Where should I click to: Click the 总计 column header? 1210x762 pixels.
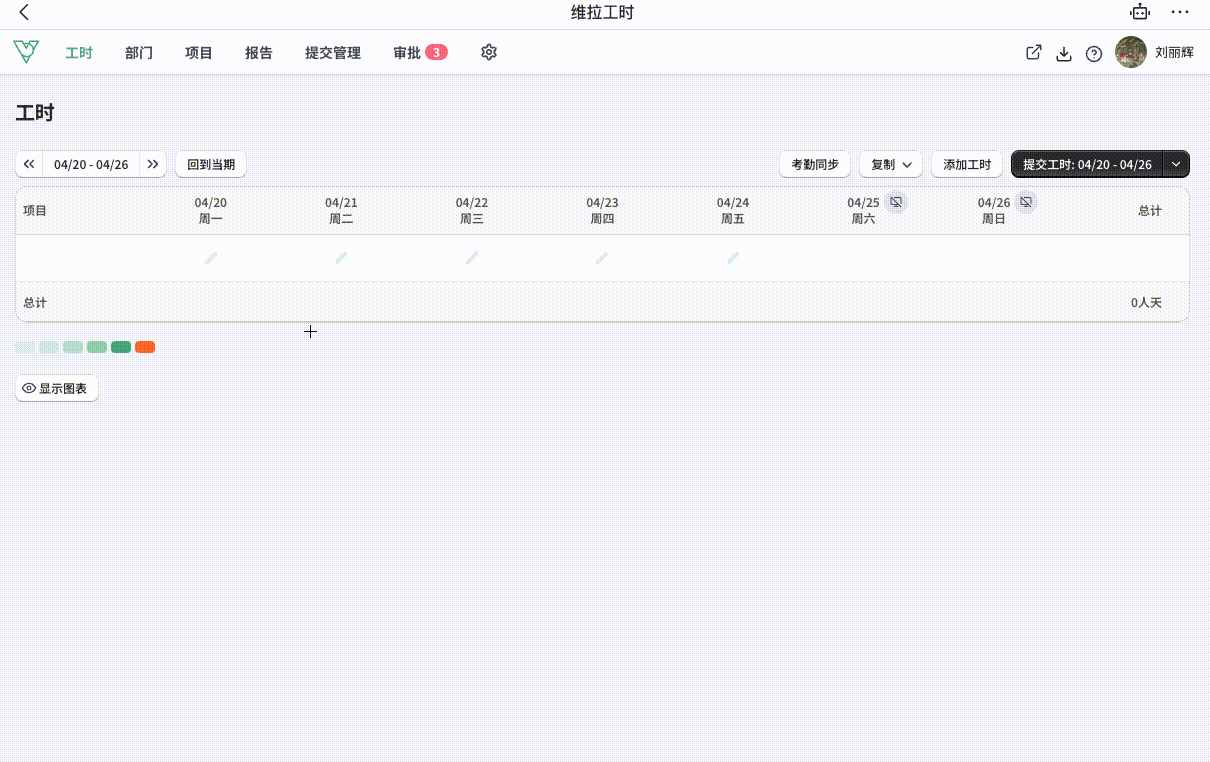[1150, 211]
